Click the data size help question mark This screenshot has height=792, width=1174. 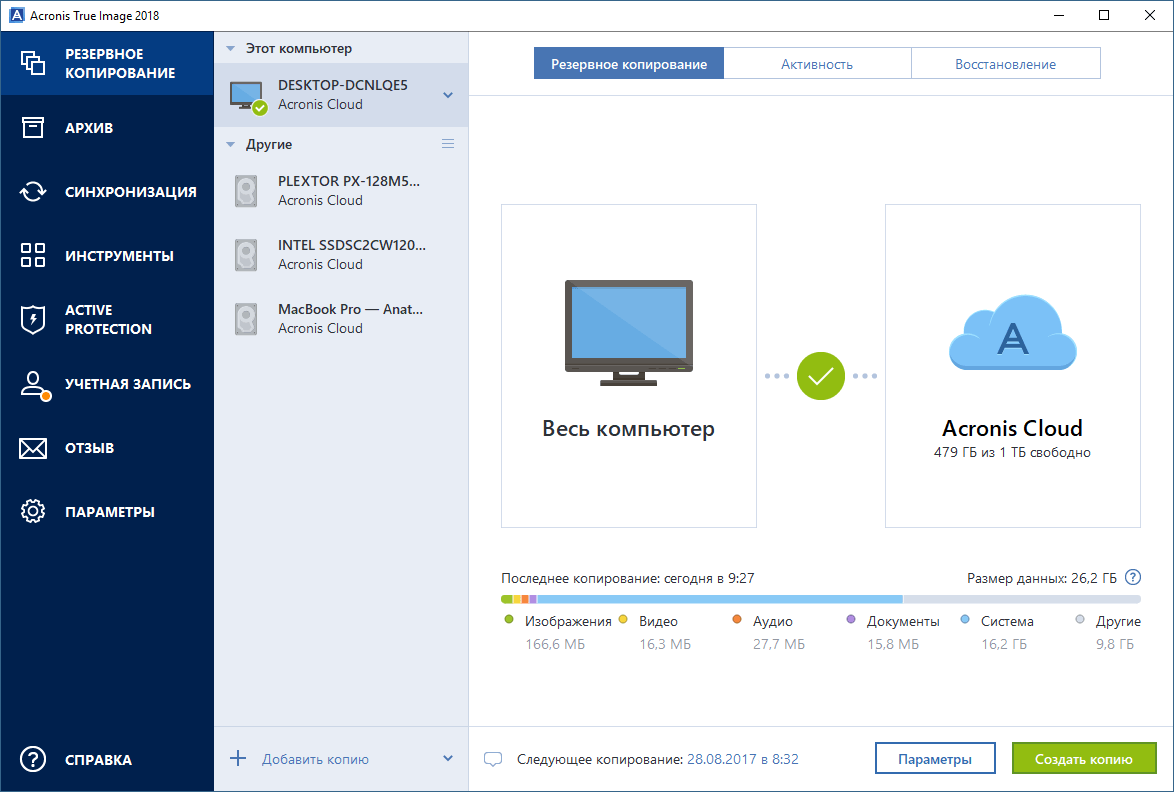tap(1133, 577)
